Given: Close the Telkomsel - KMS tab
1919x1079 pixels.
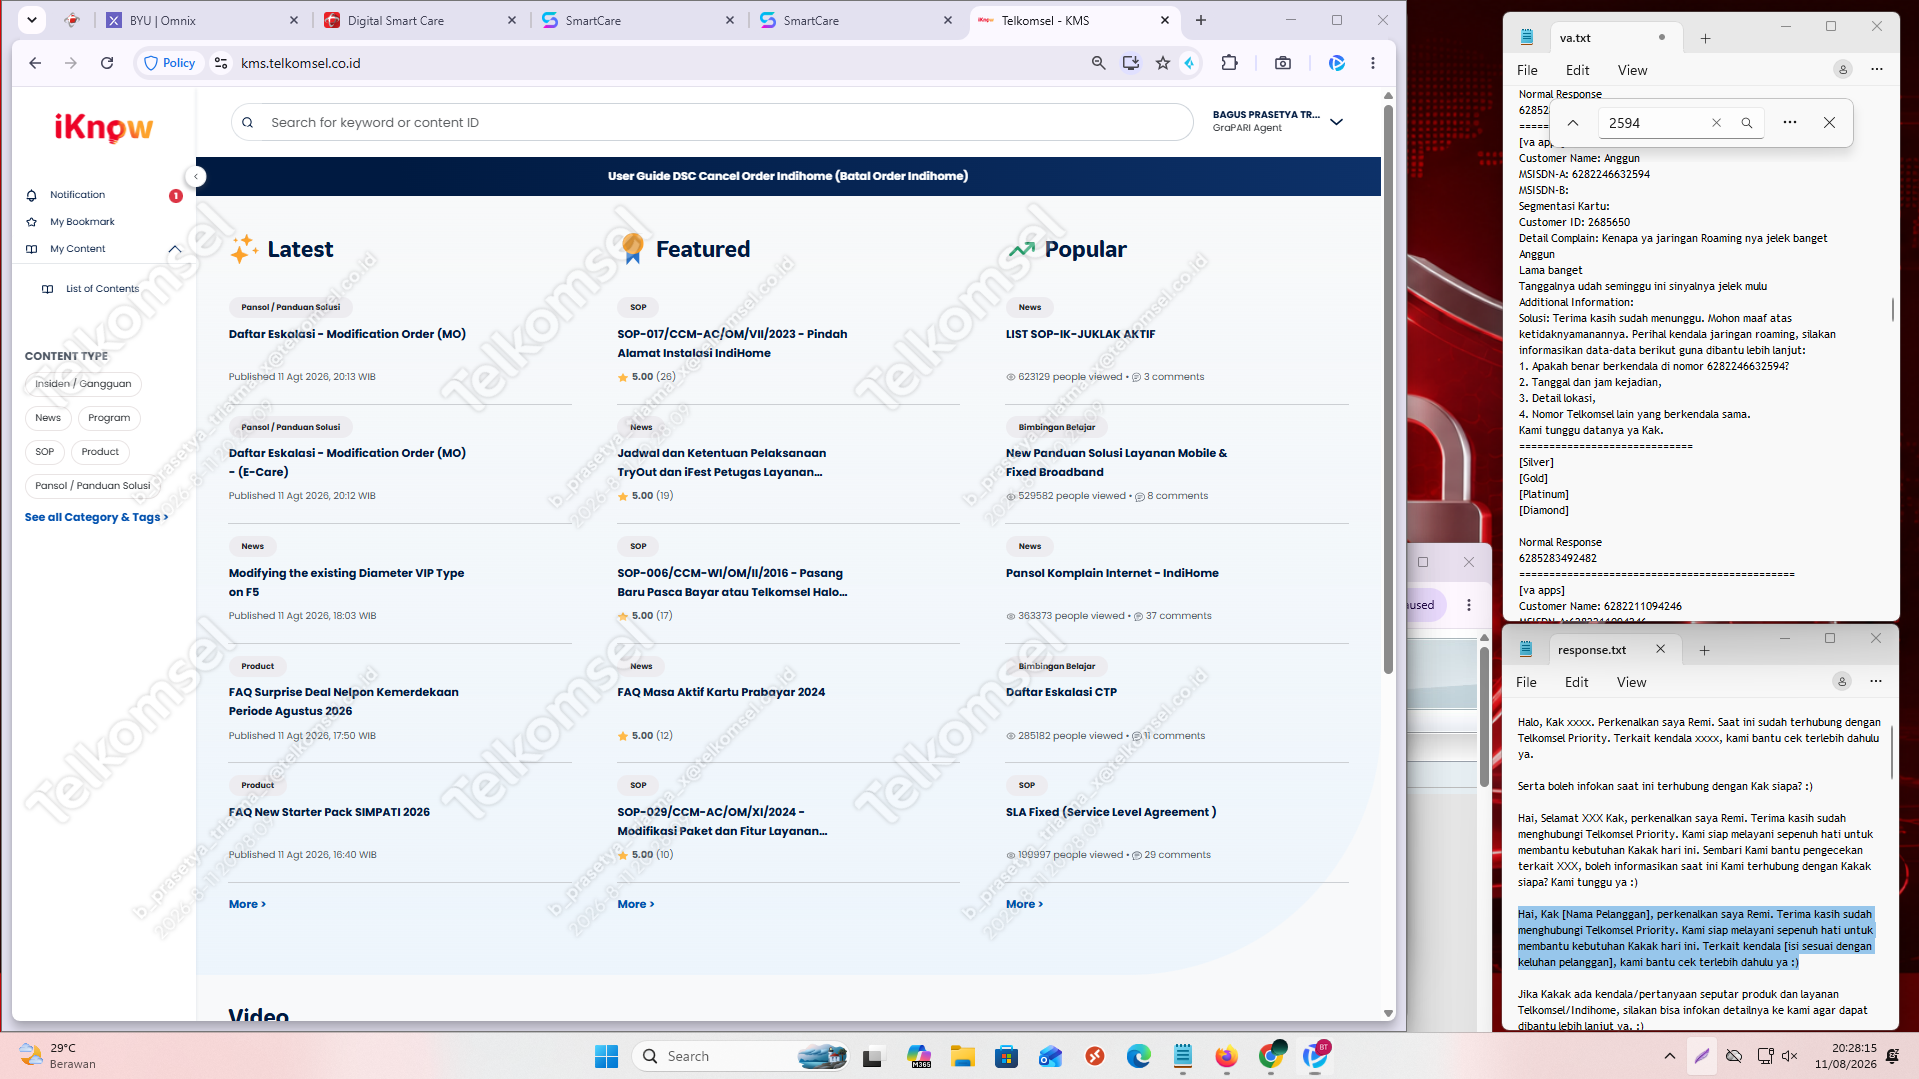Looking at the screenshot, I should [x=1164, y=20].
